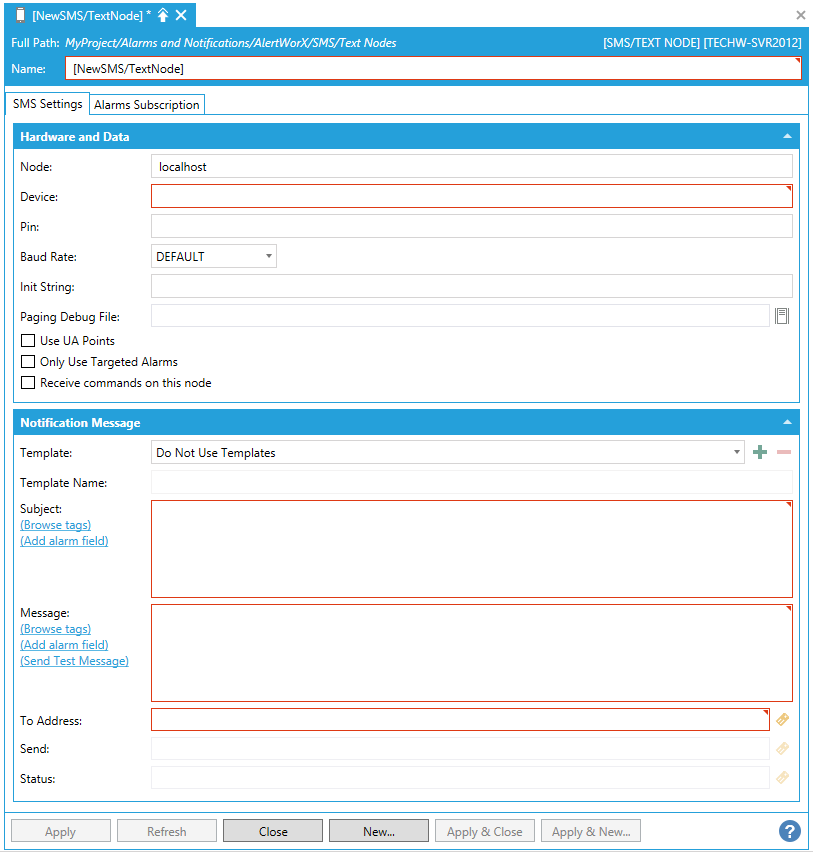
Task: Click the green plus add template icon
Action: pyautogui.click(x=760, y=453)
